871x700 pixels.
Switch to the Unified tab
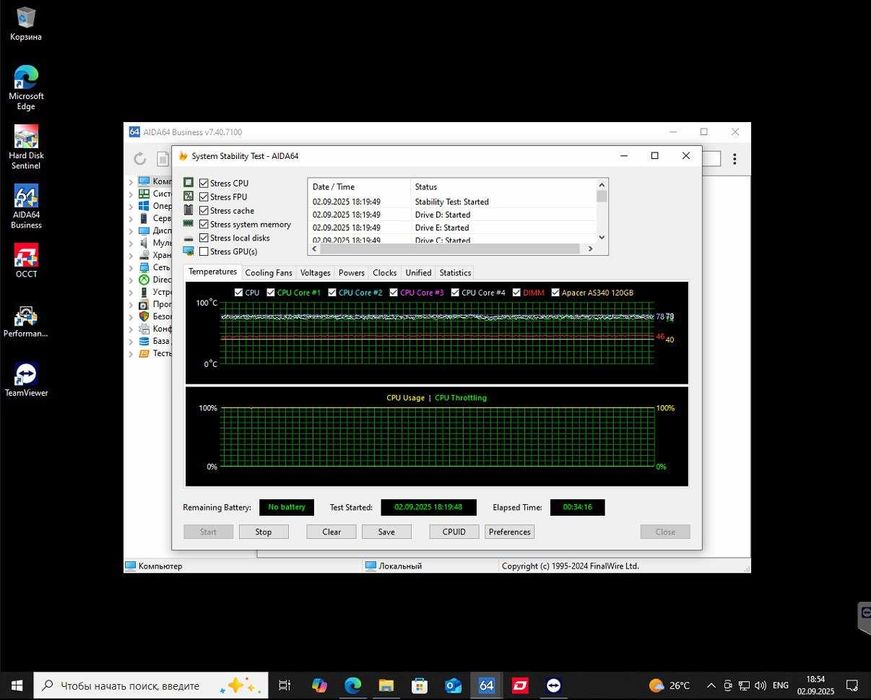click(x=418, y=273)
